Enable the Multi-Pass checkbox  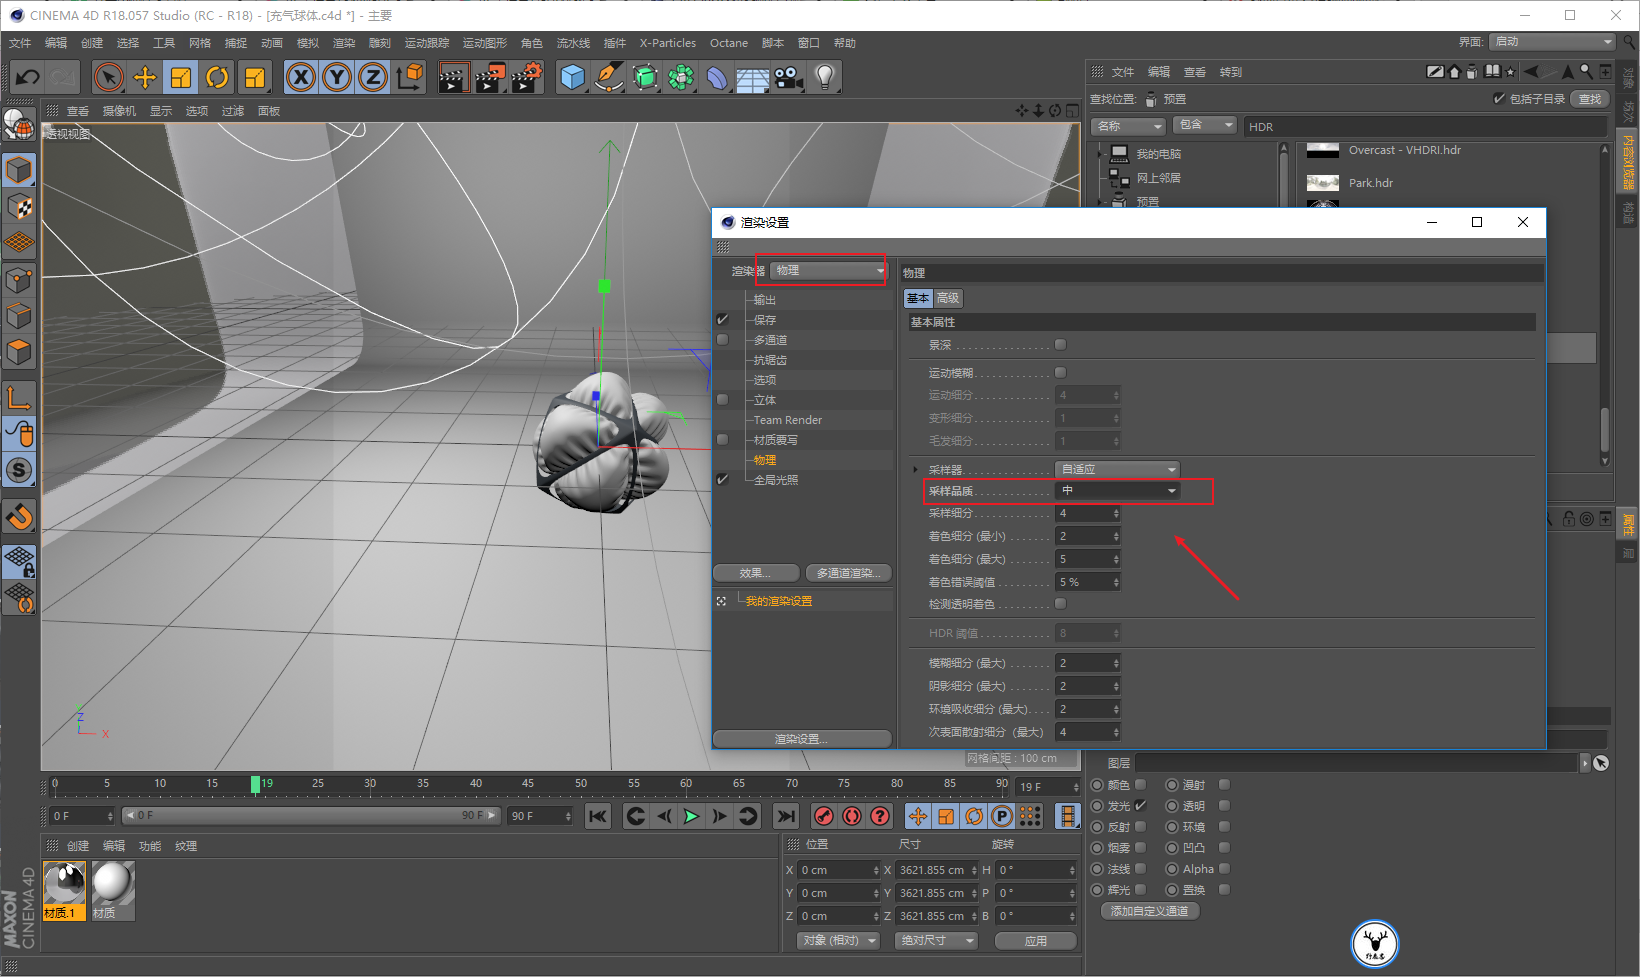pos(723,340)
